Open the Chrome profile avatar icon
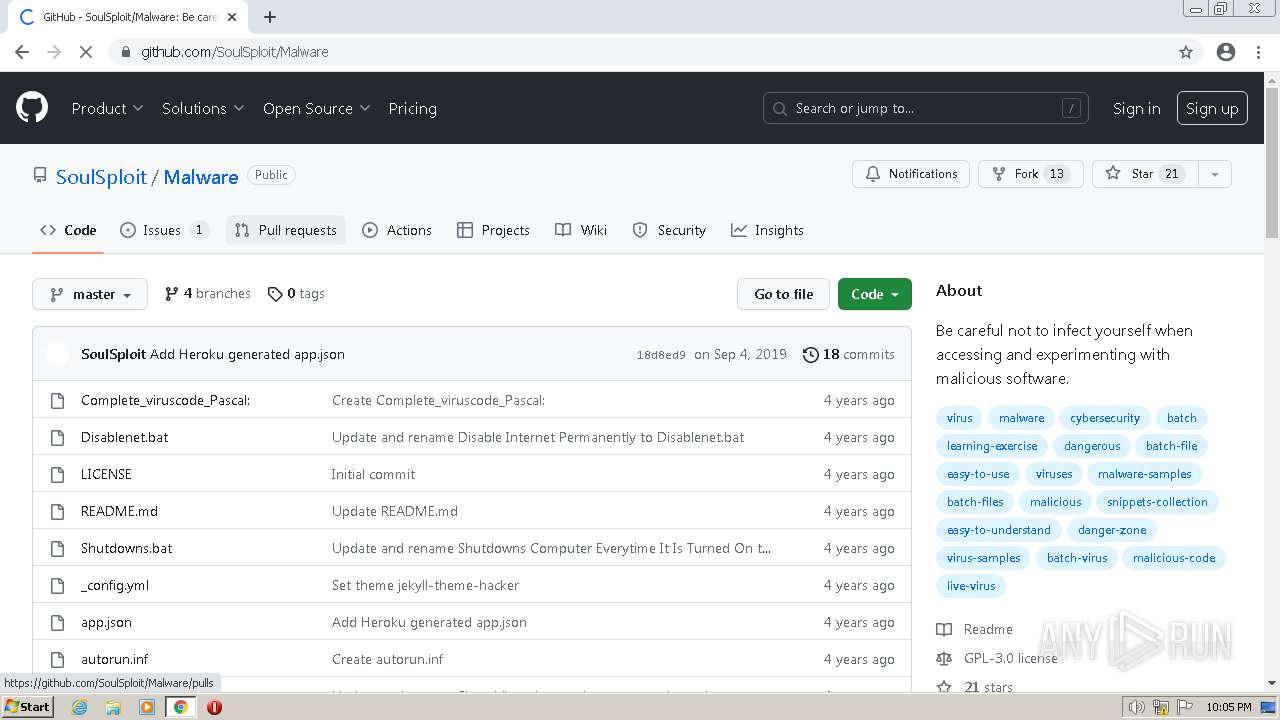 click(x=1226, y=52)
